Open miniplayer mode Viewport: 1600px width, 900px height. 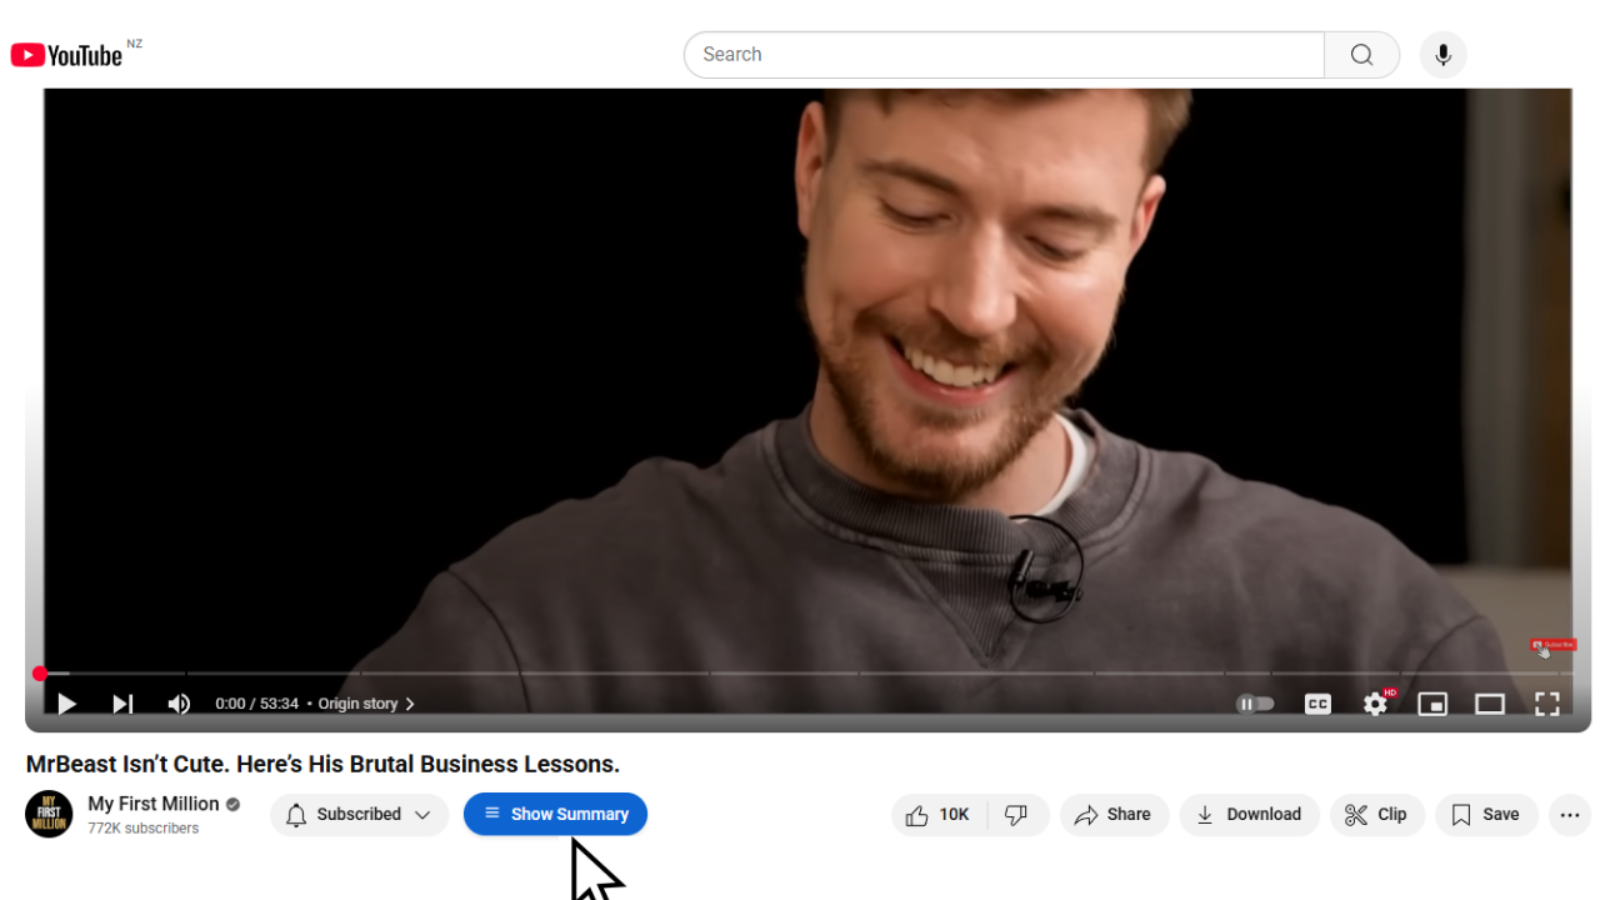pyautogui.click(x=1432, y=704)
